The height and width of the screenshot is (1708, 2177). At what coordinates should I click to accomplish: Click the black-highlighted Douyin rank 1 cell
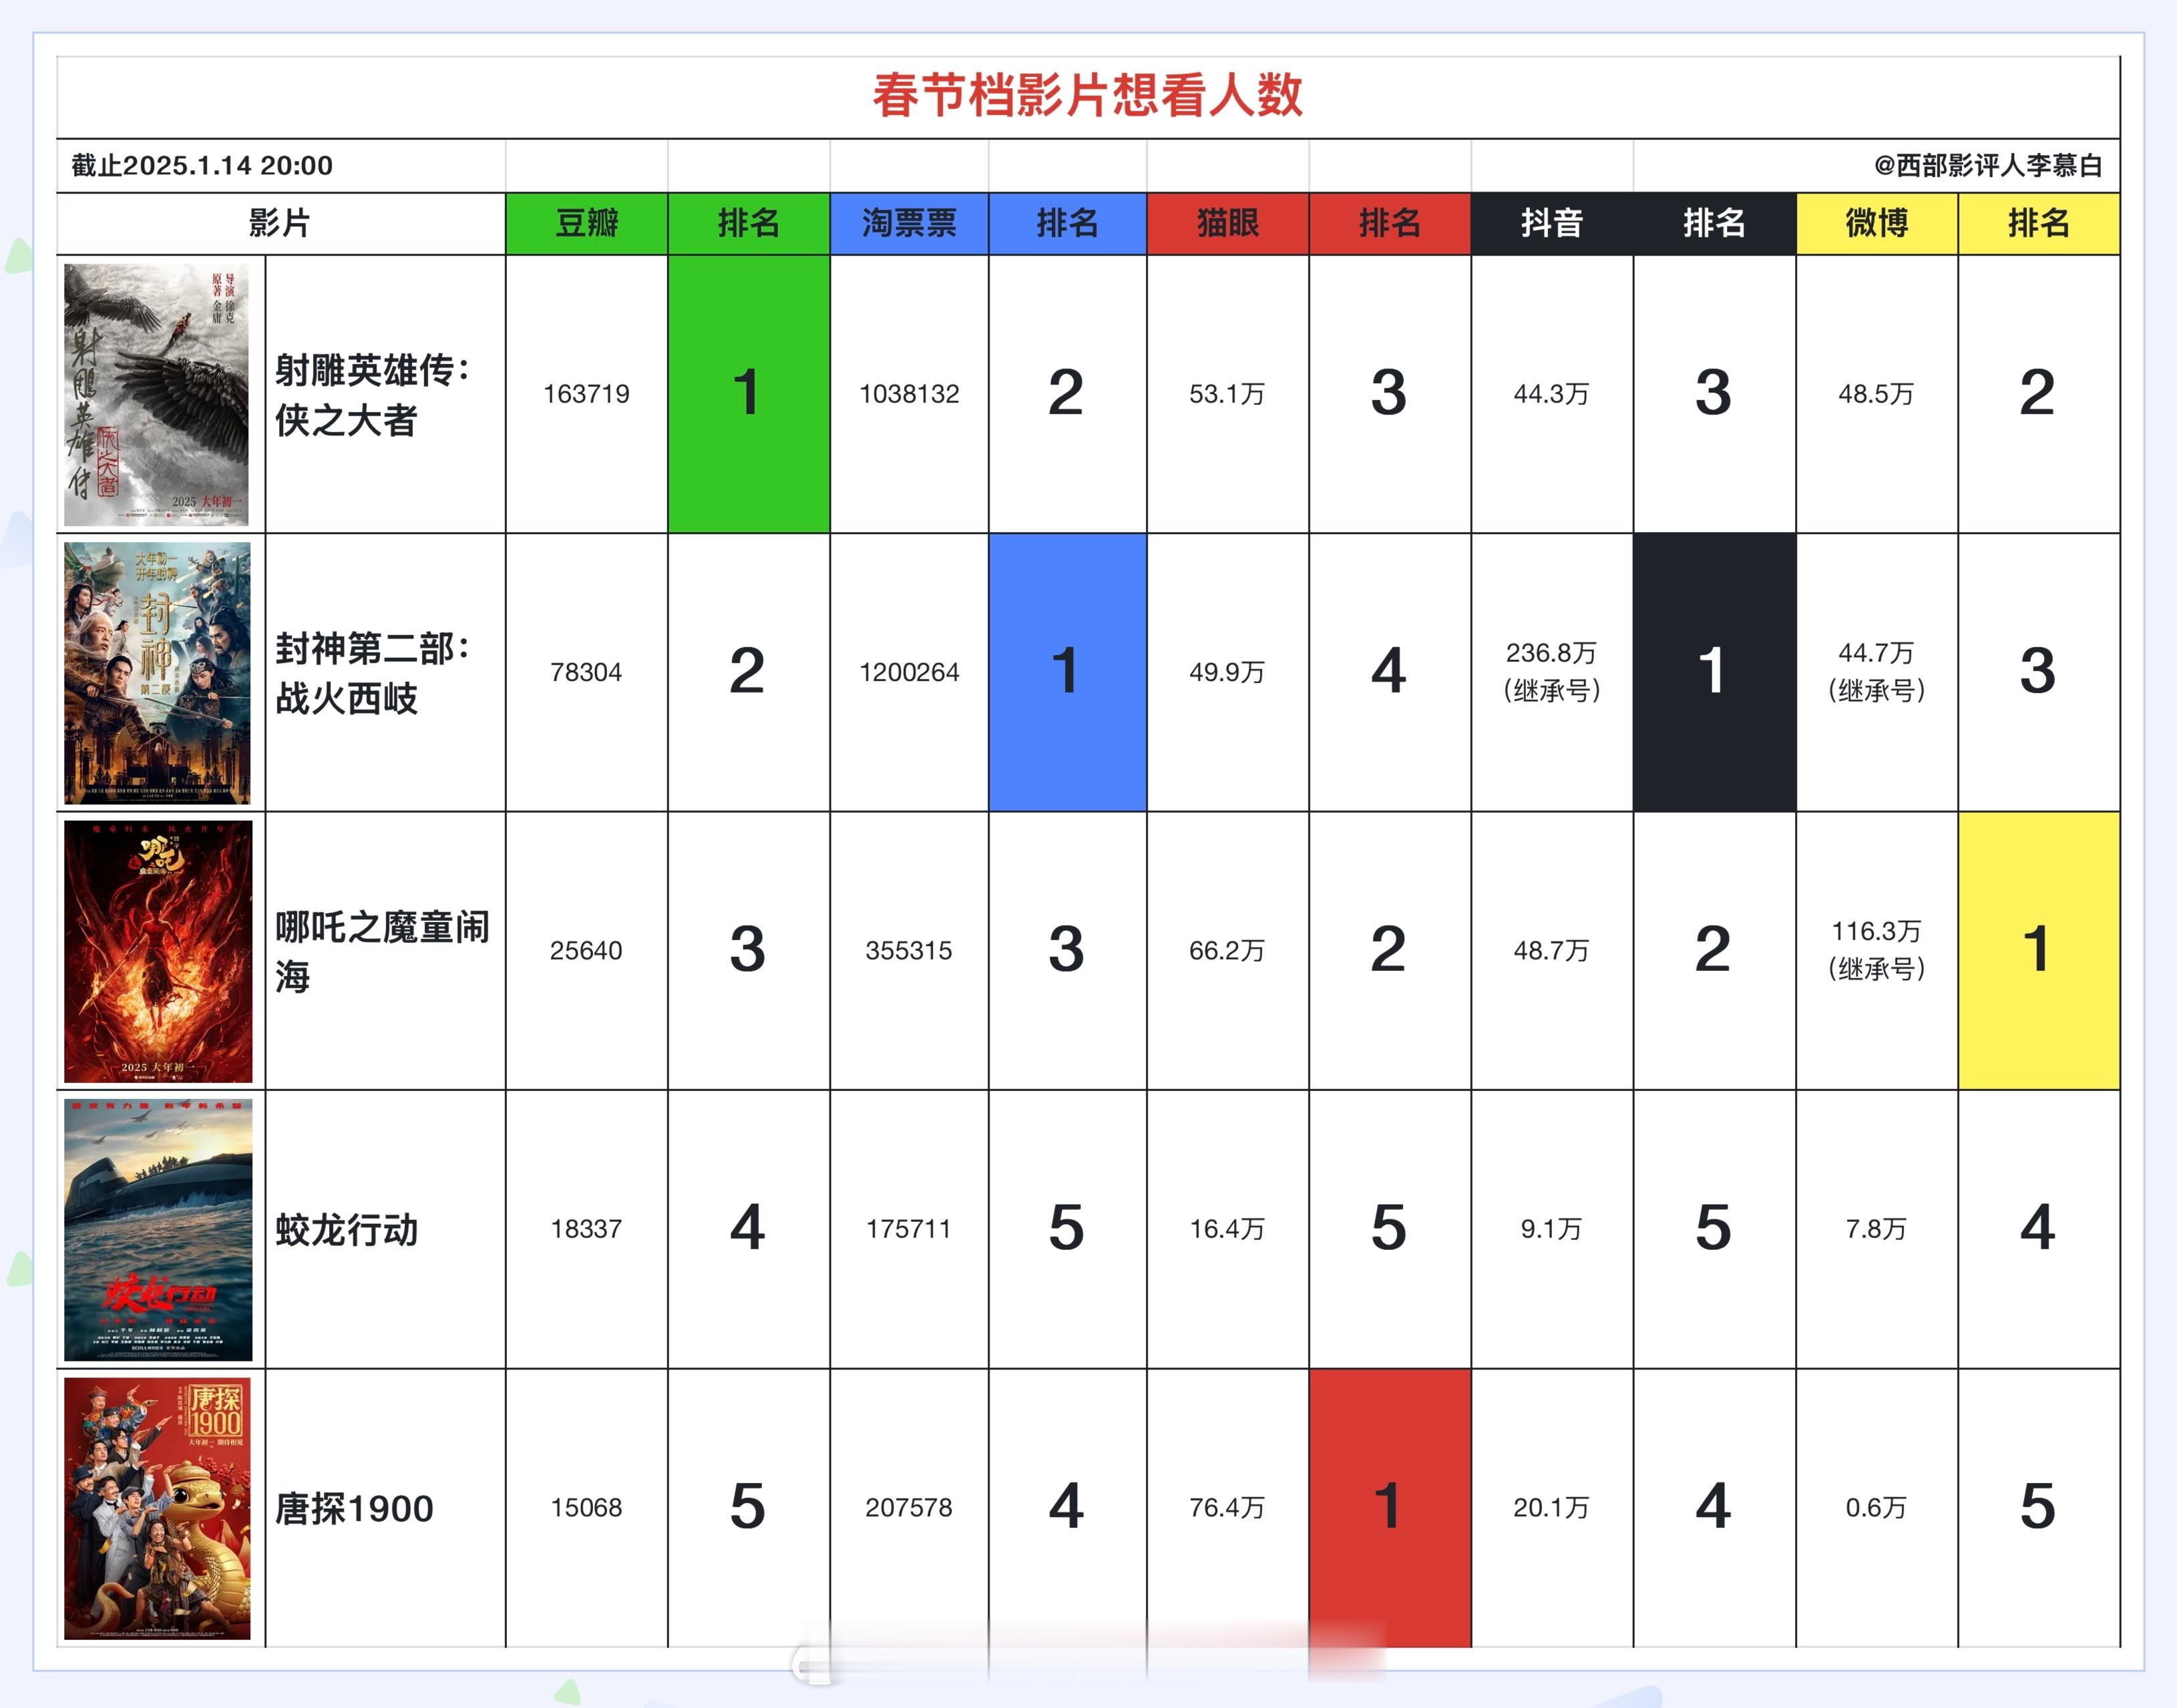point(1714,672)
